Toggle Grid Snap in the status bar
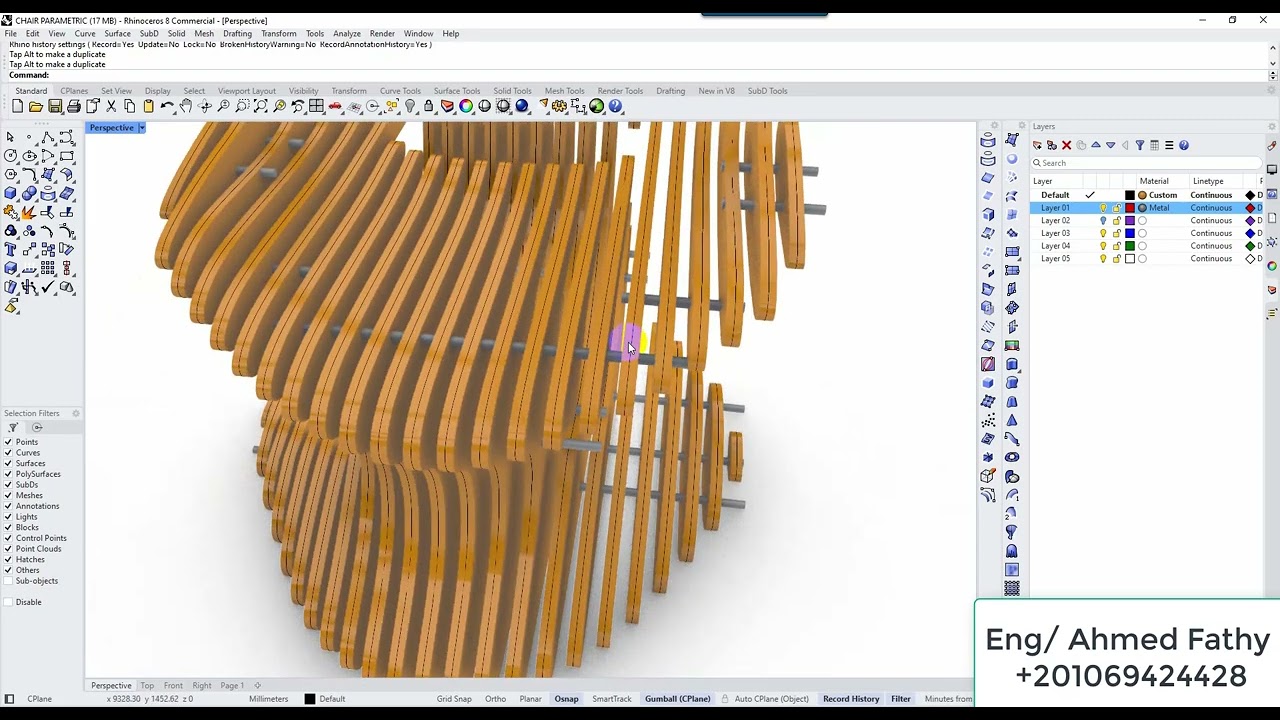Viewport: 1280px width, 720px height. 454,699
